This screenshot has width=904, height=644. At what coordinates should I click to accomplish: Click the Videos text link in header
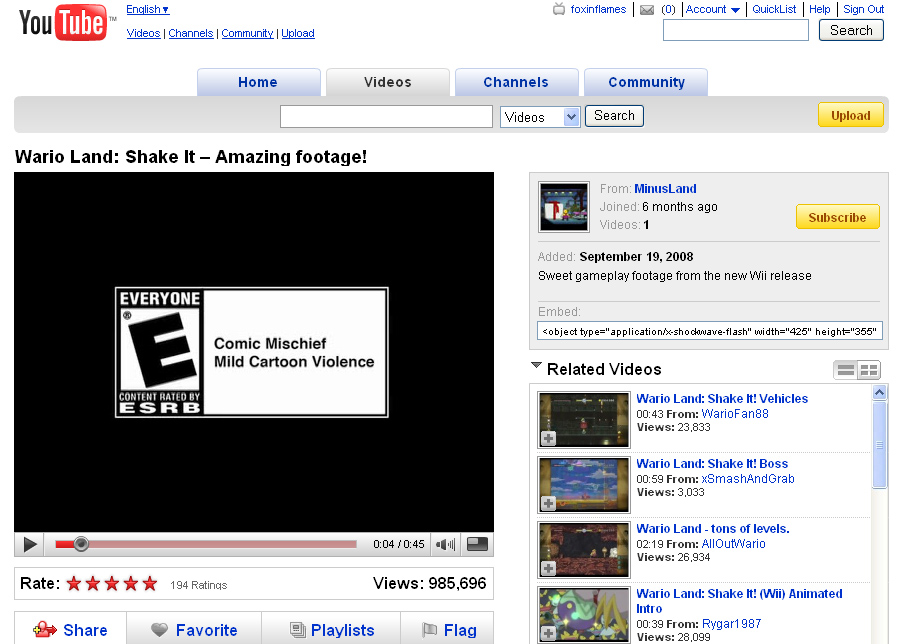pyautogui.click(x=143, y=33)
